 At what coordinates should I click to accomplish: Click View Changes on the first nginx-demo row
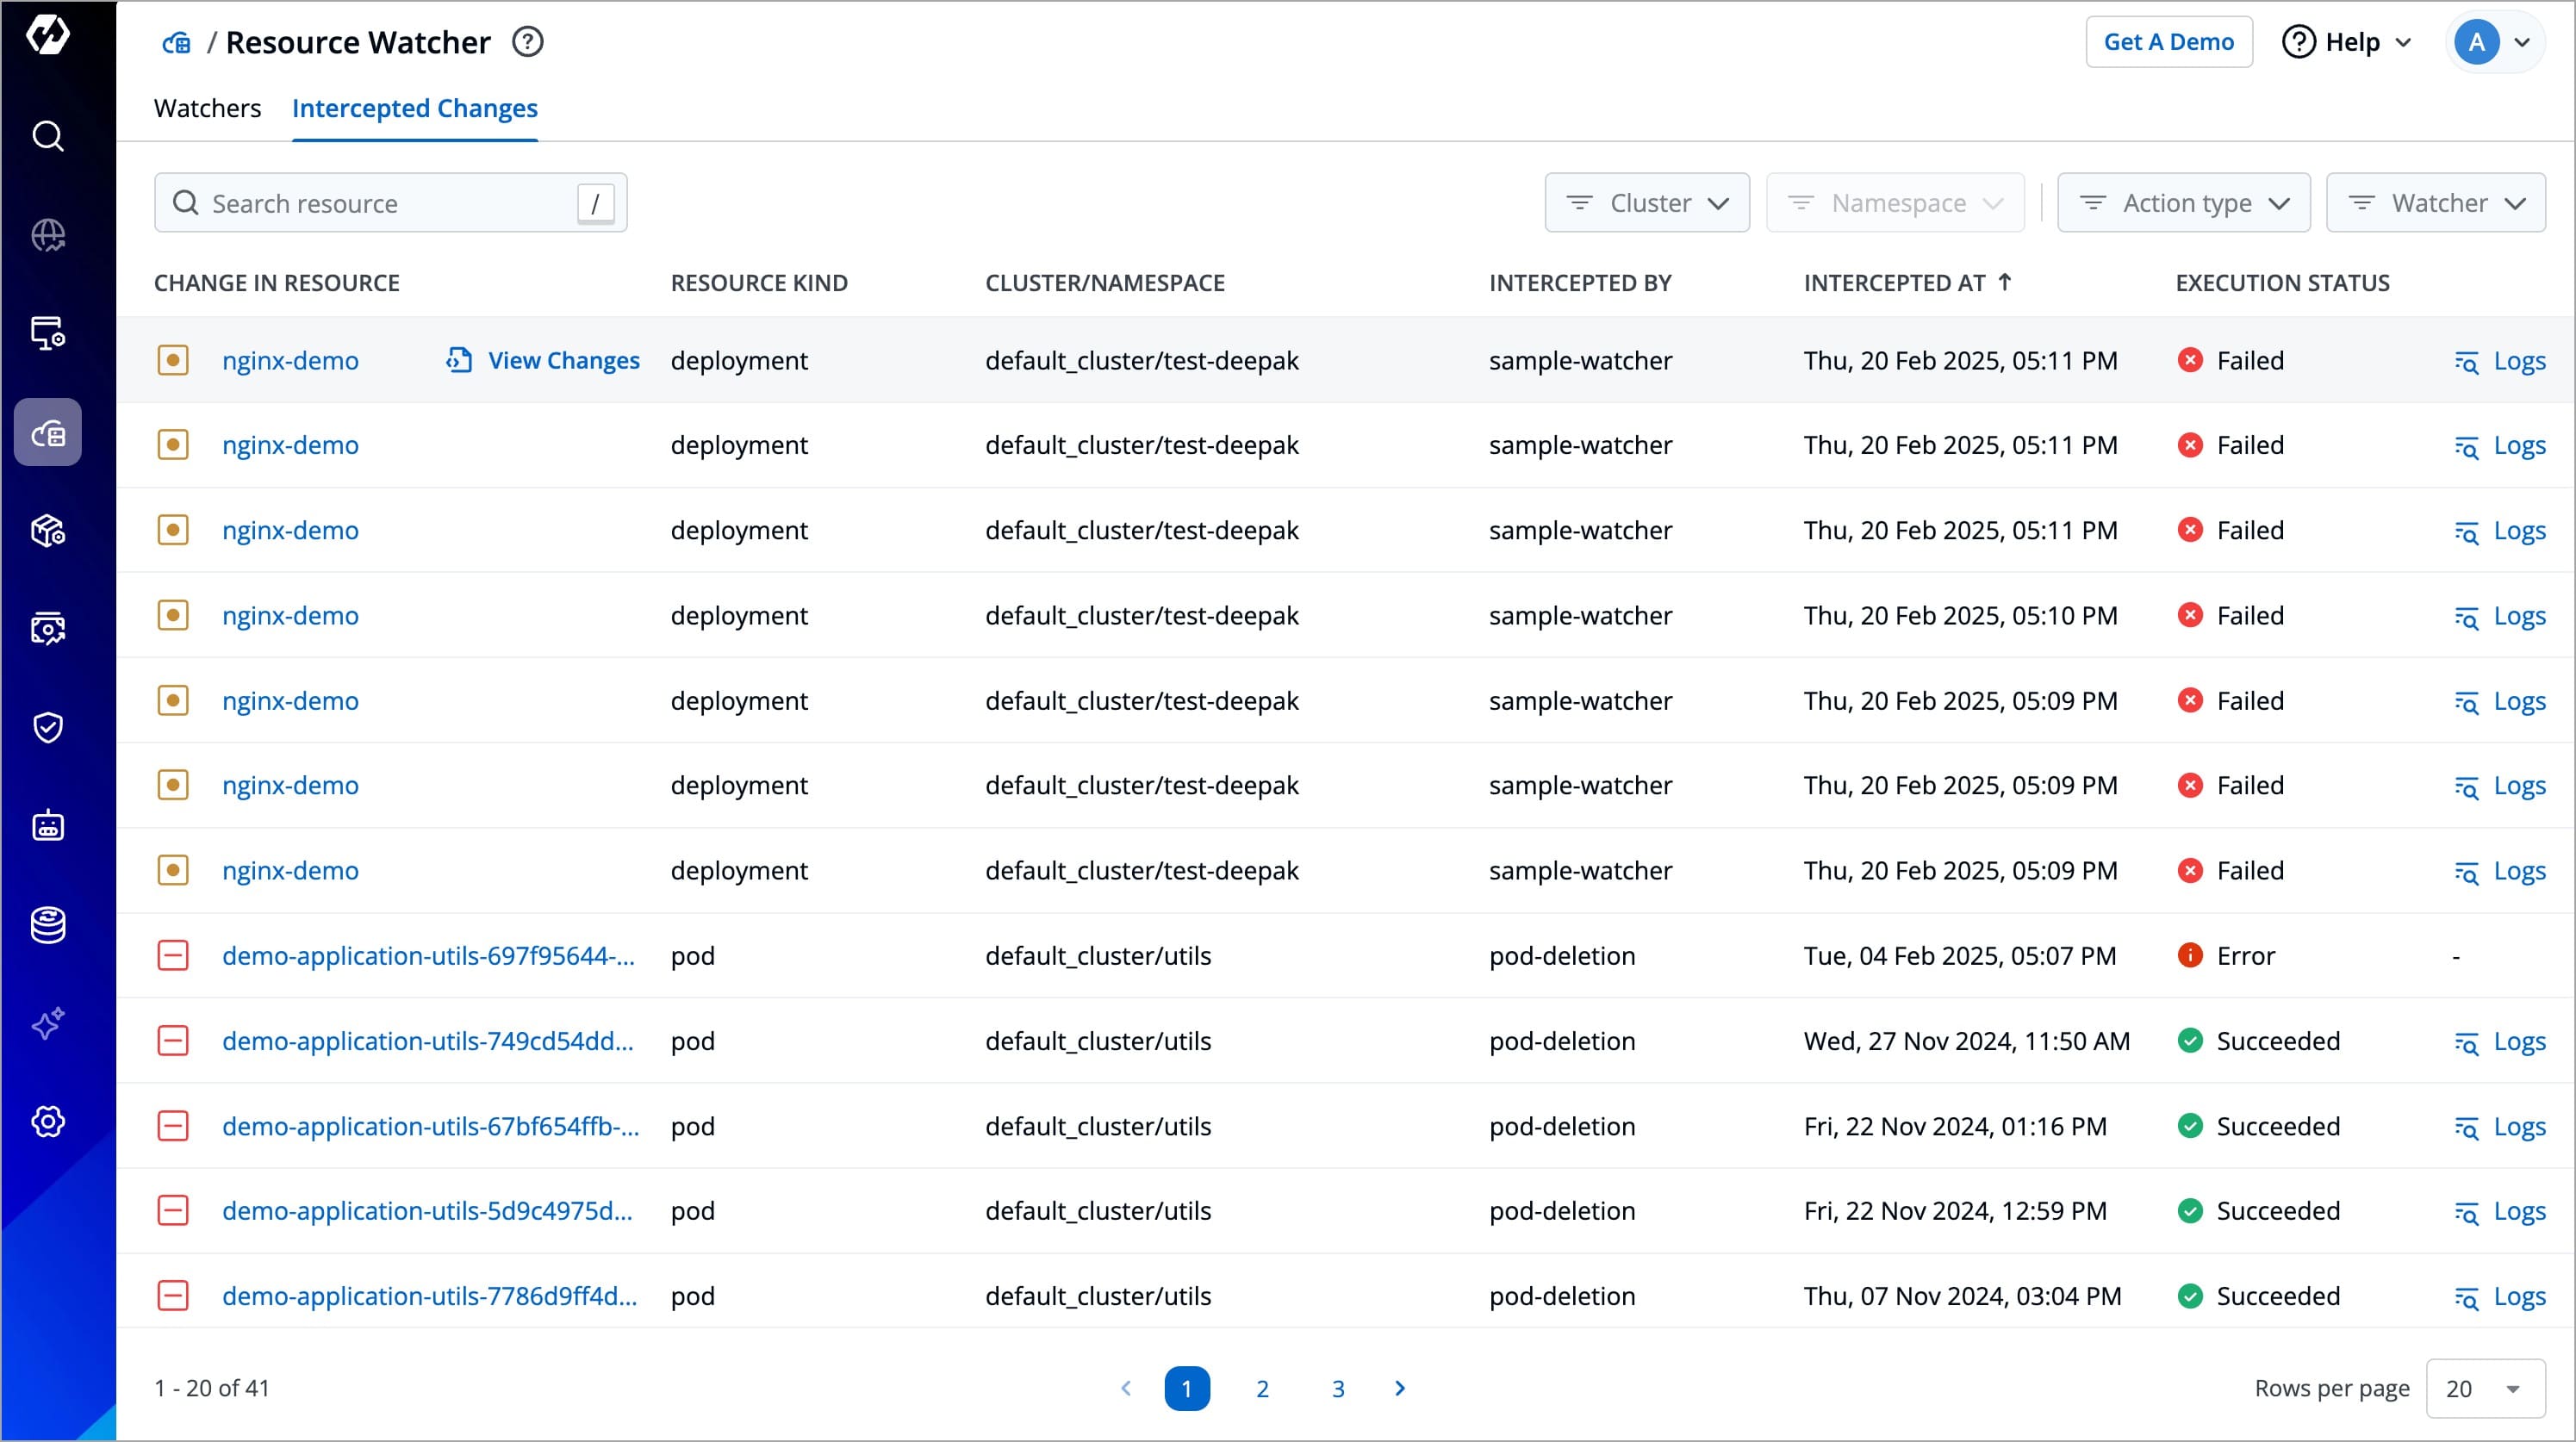click(543, 360)
